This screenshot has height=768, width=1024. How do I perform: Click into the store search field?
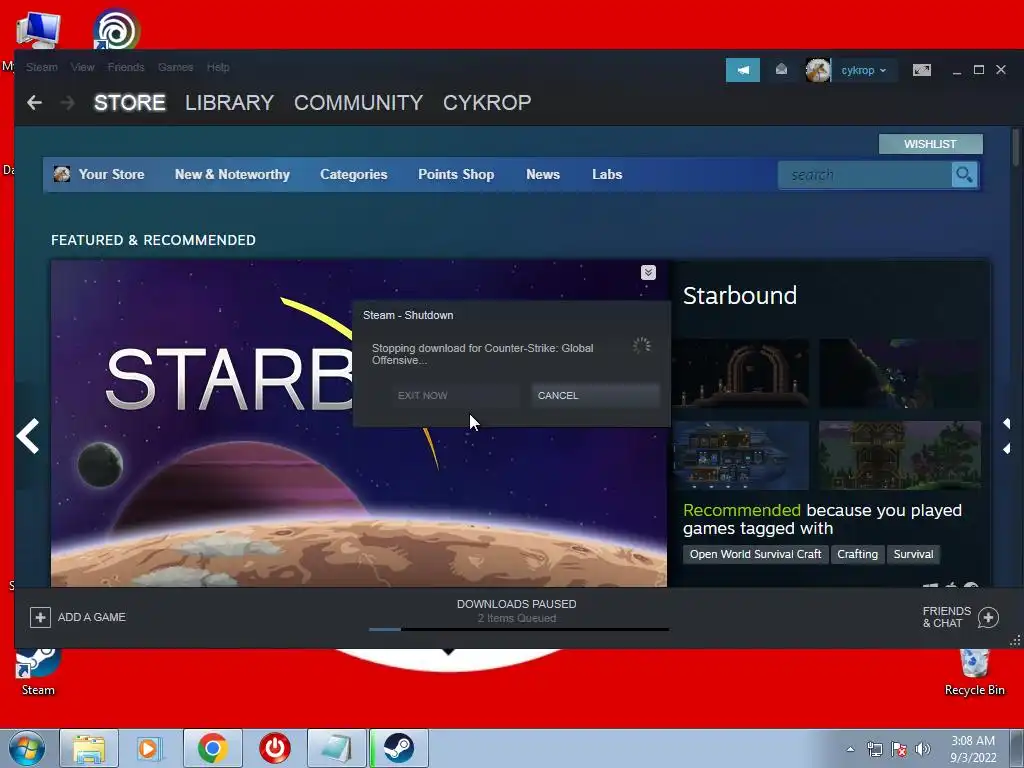click(865, 174)
